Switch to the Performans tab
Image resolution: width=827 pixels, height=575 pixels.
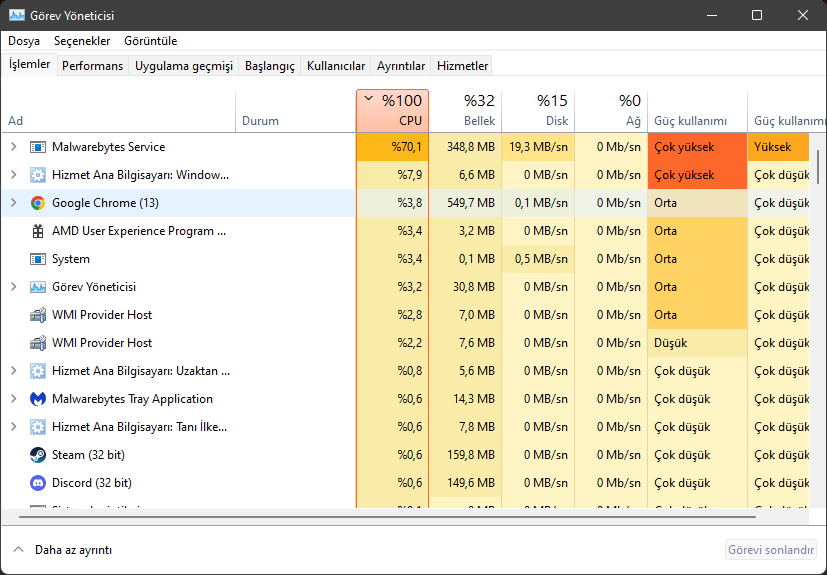pos(92,66)
